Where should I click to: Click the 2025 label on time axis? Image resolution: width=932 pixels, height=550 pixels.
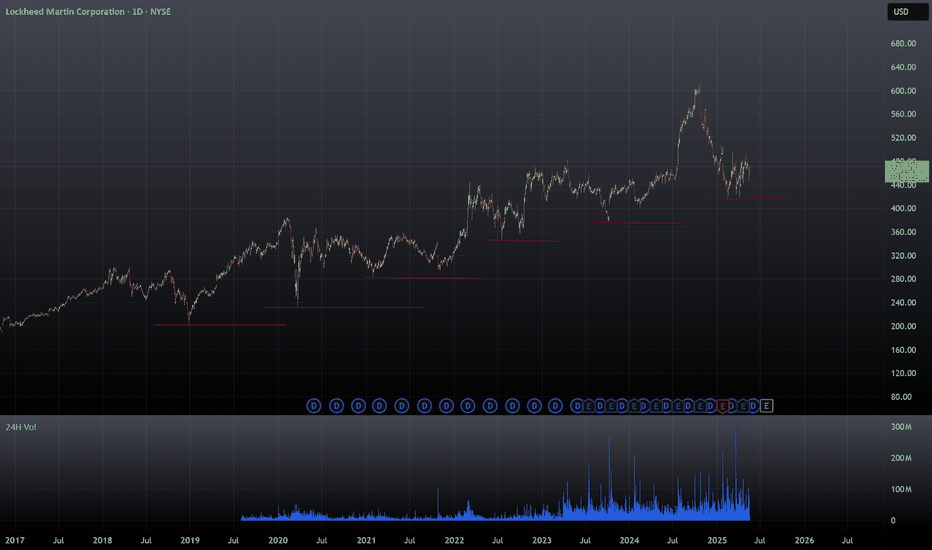(x=717, y=540)
